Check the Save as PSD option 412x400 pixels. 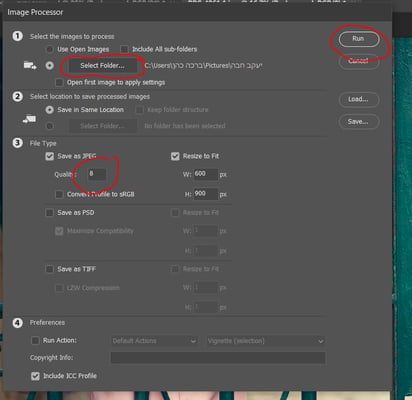[x=49, y=213]
